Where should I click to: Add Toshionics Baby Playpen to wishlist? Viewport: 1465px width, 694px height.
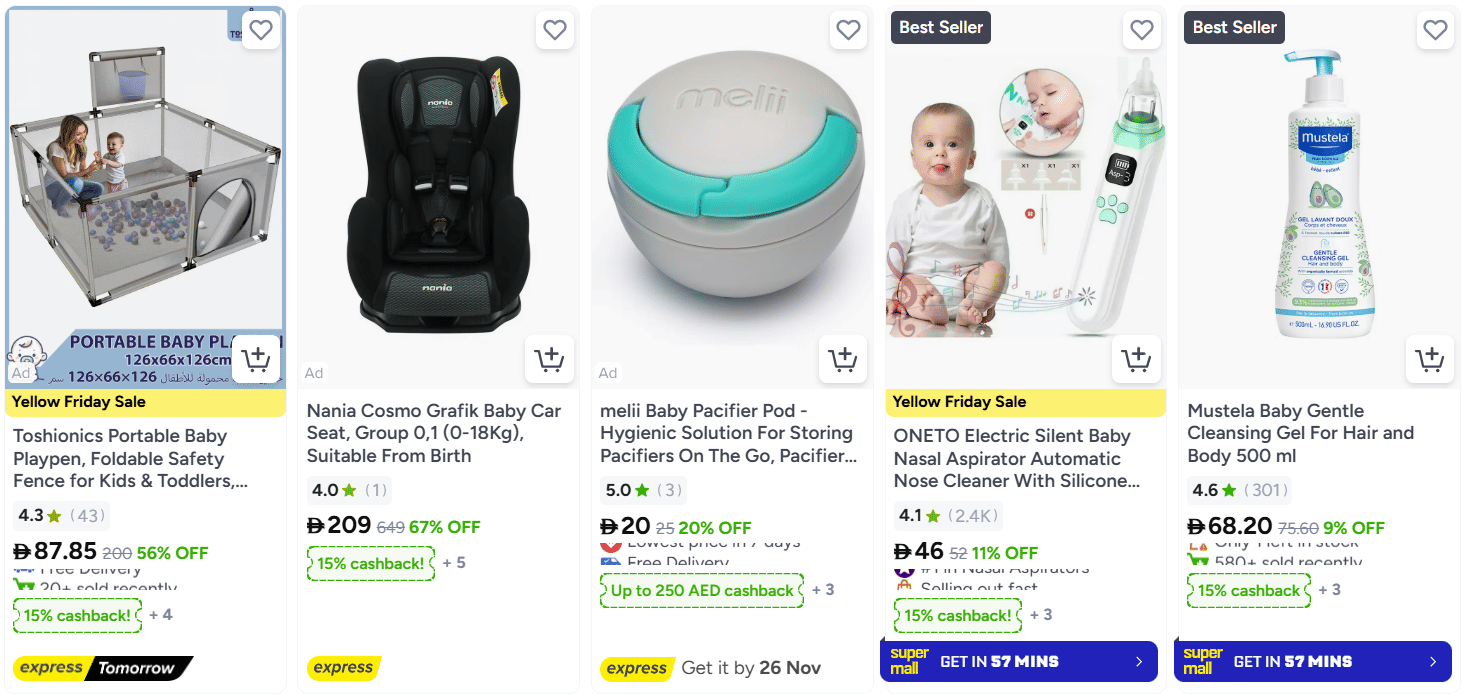click(261, 30)
